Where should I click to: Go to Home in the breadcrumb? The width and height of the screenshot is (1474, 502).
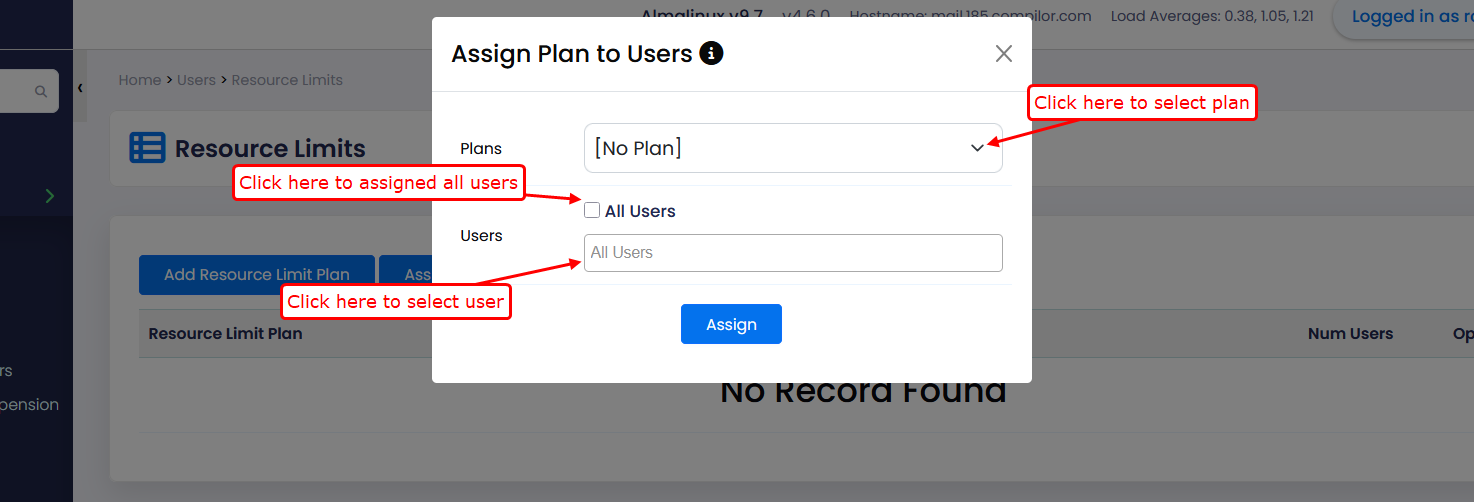pos(139,80)
